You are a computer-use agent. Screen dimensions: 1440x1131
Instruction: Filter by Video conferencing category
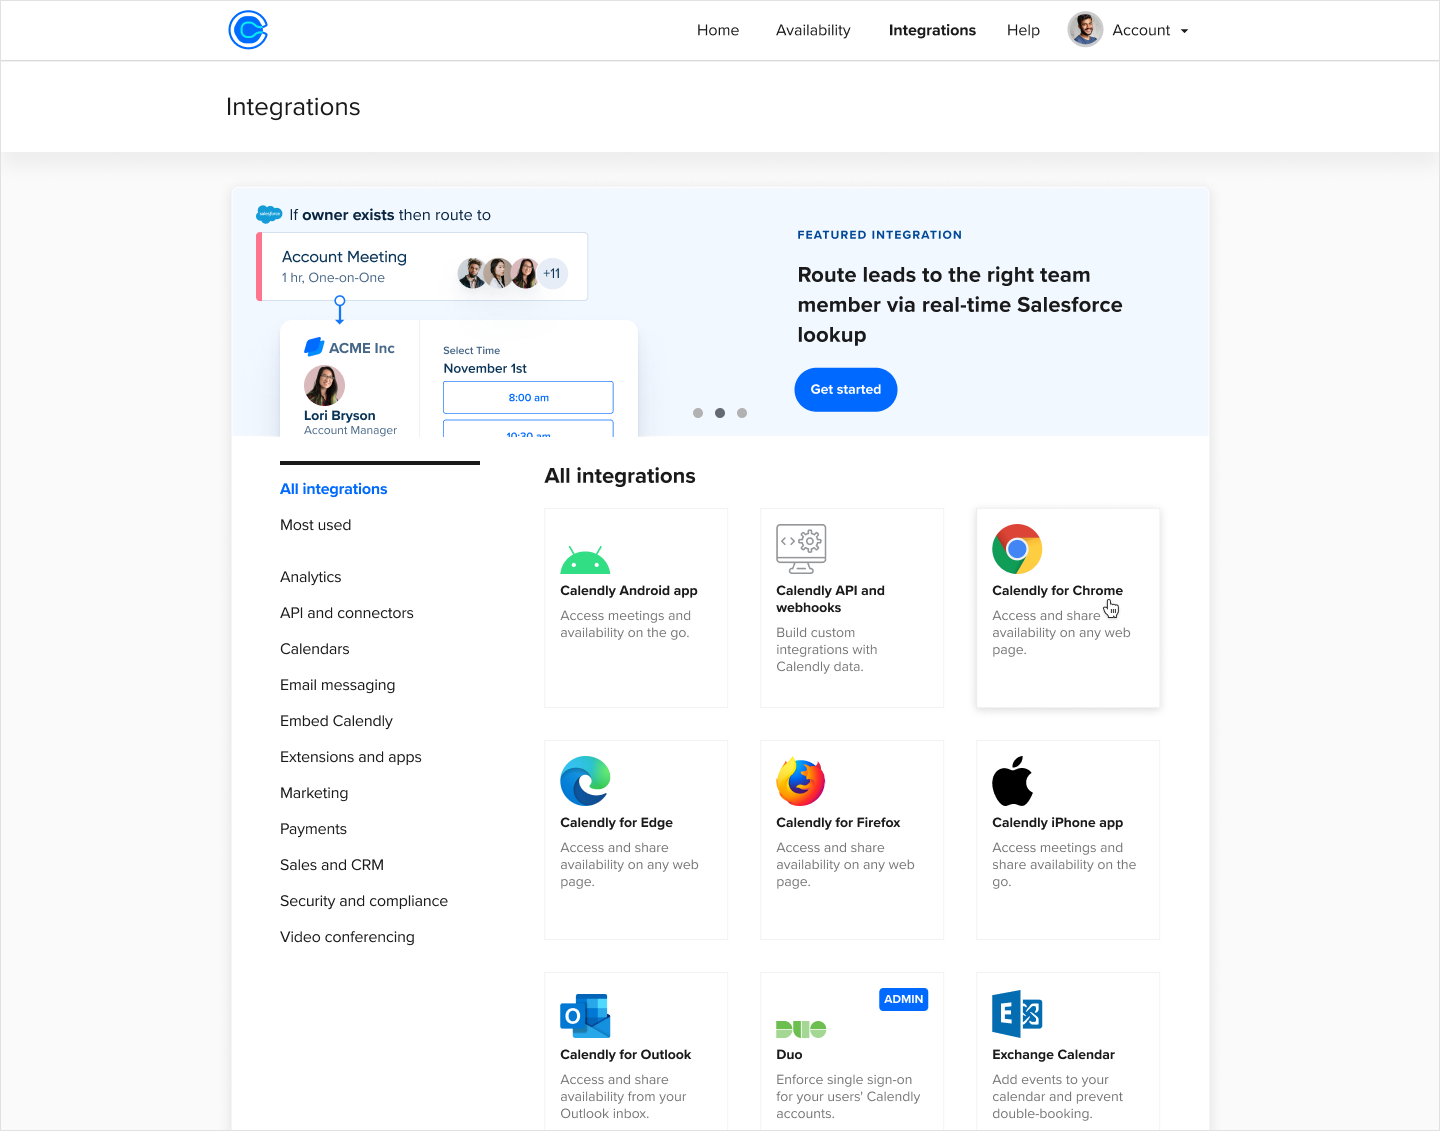tap(347, 937)
